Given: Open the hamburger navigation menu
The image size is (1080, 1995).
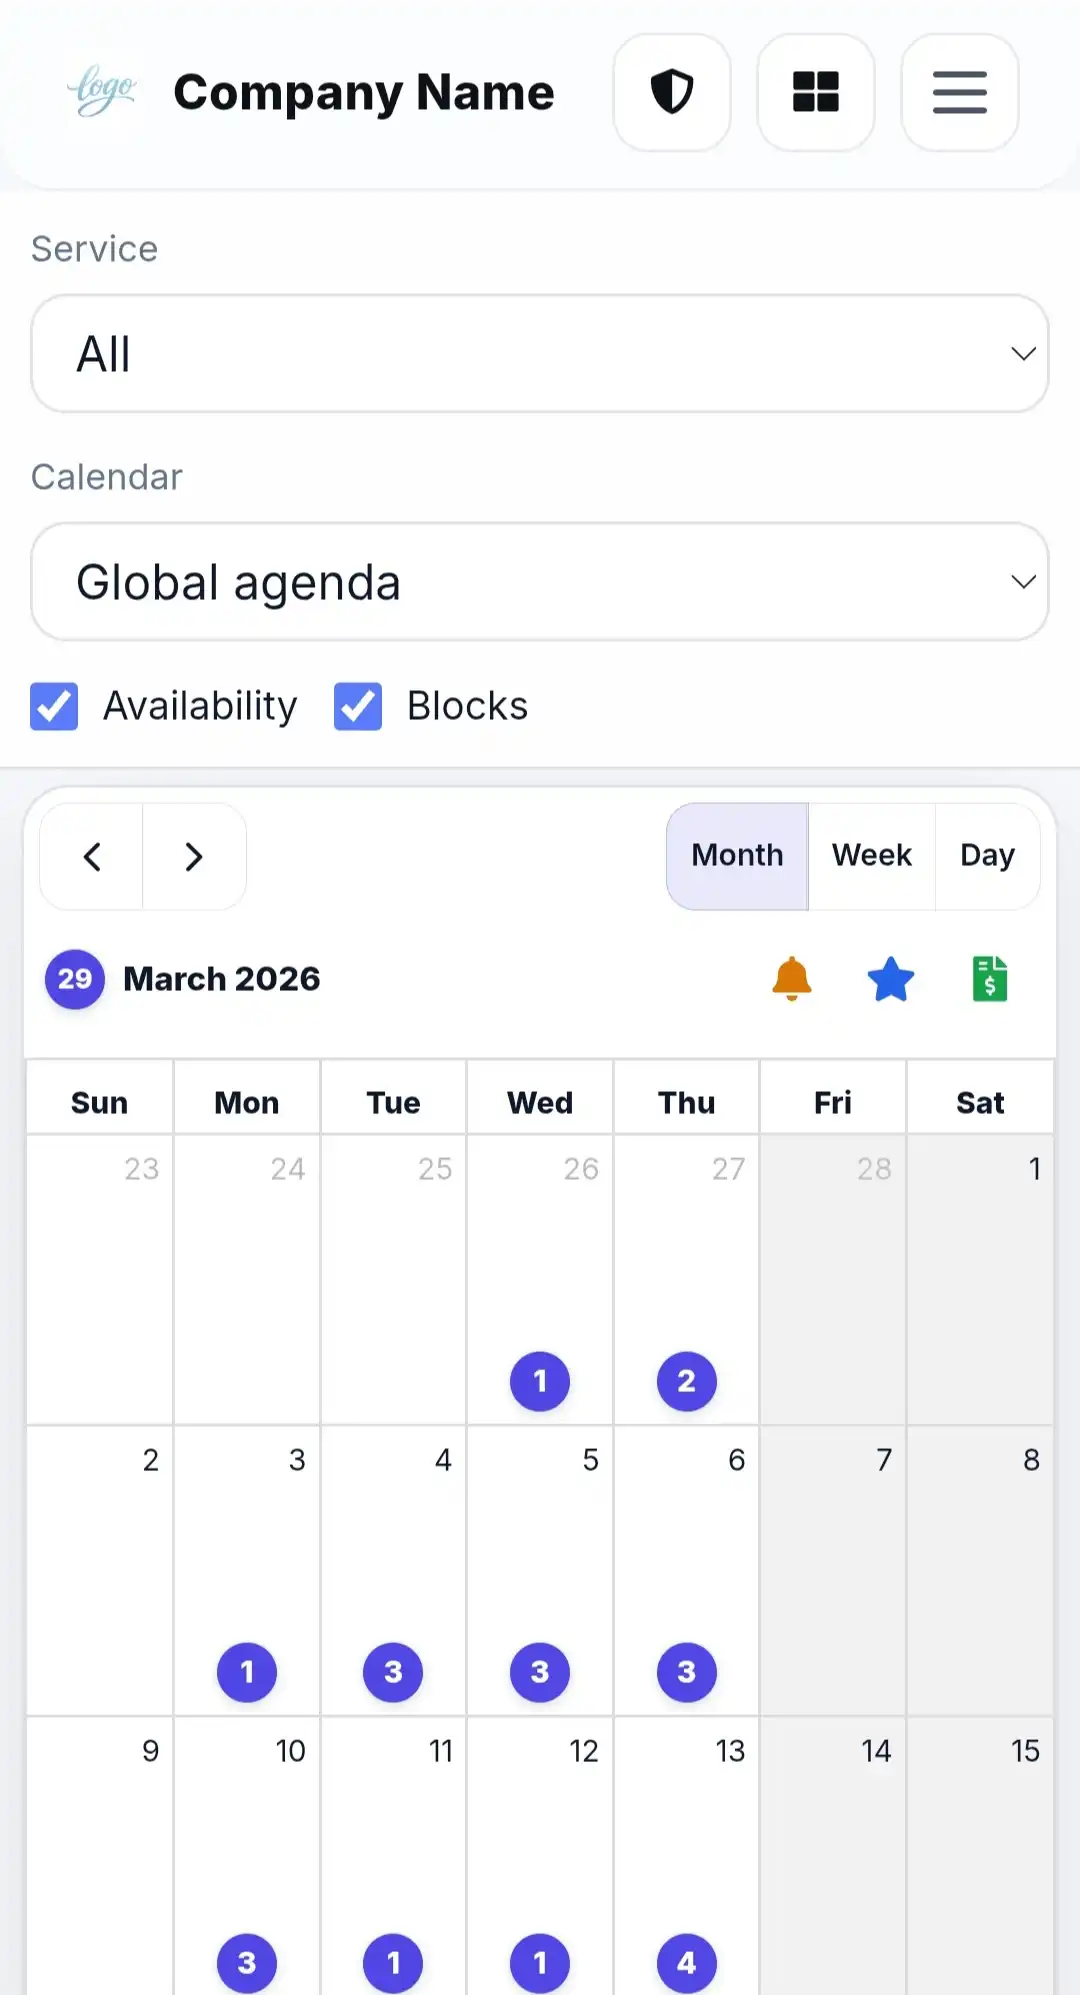Looking at the screenshot, I should (959, 92).
